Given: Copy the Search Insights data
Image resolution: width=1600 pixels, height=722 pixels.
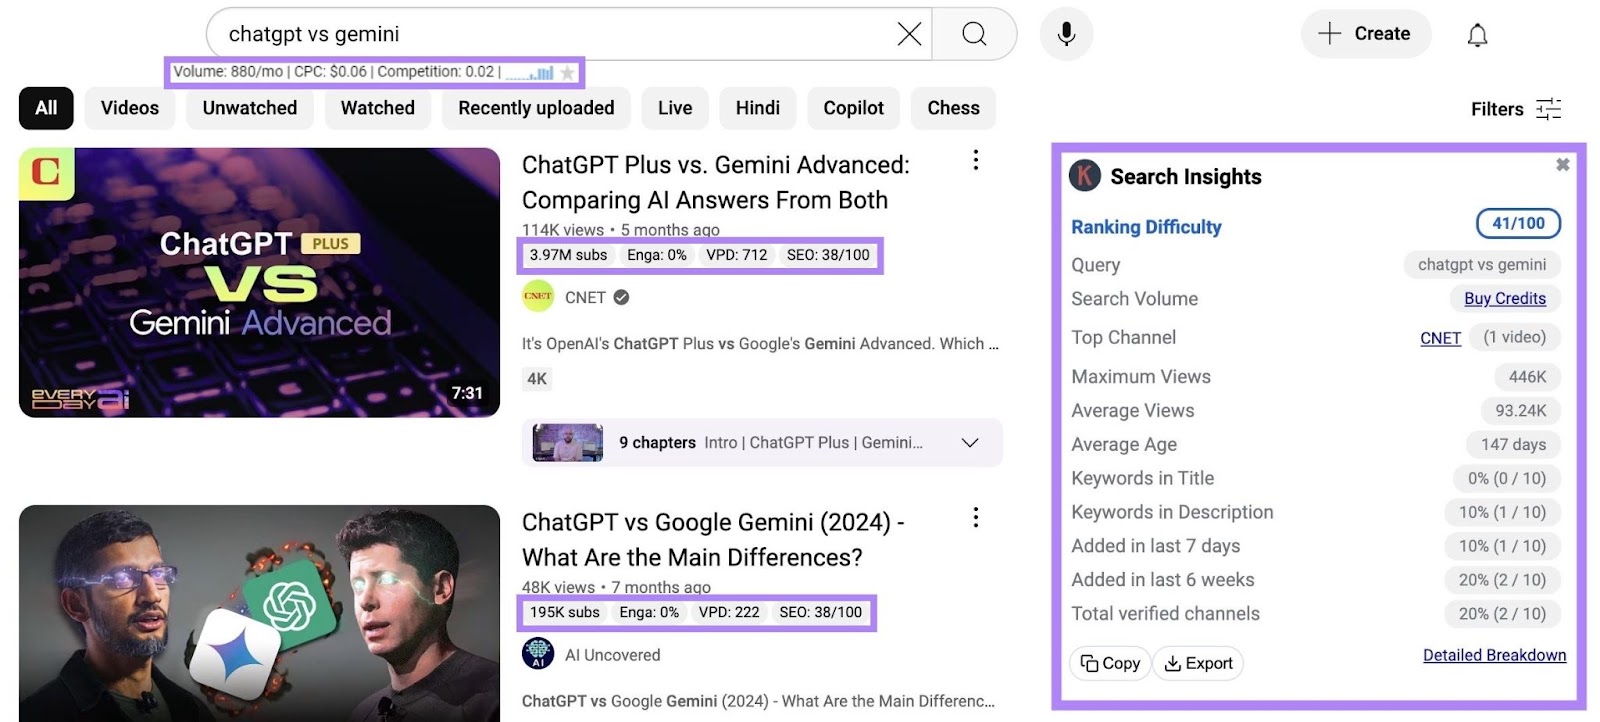Looking at the screenshot, I should coord(1110,663).
